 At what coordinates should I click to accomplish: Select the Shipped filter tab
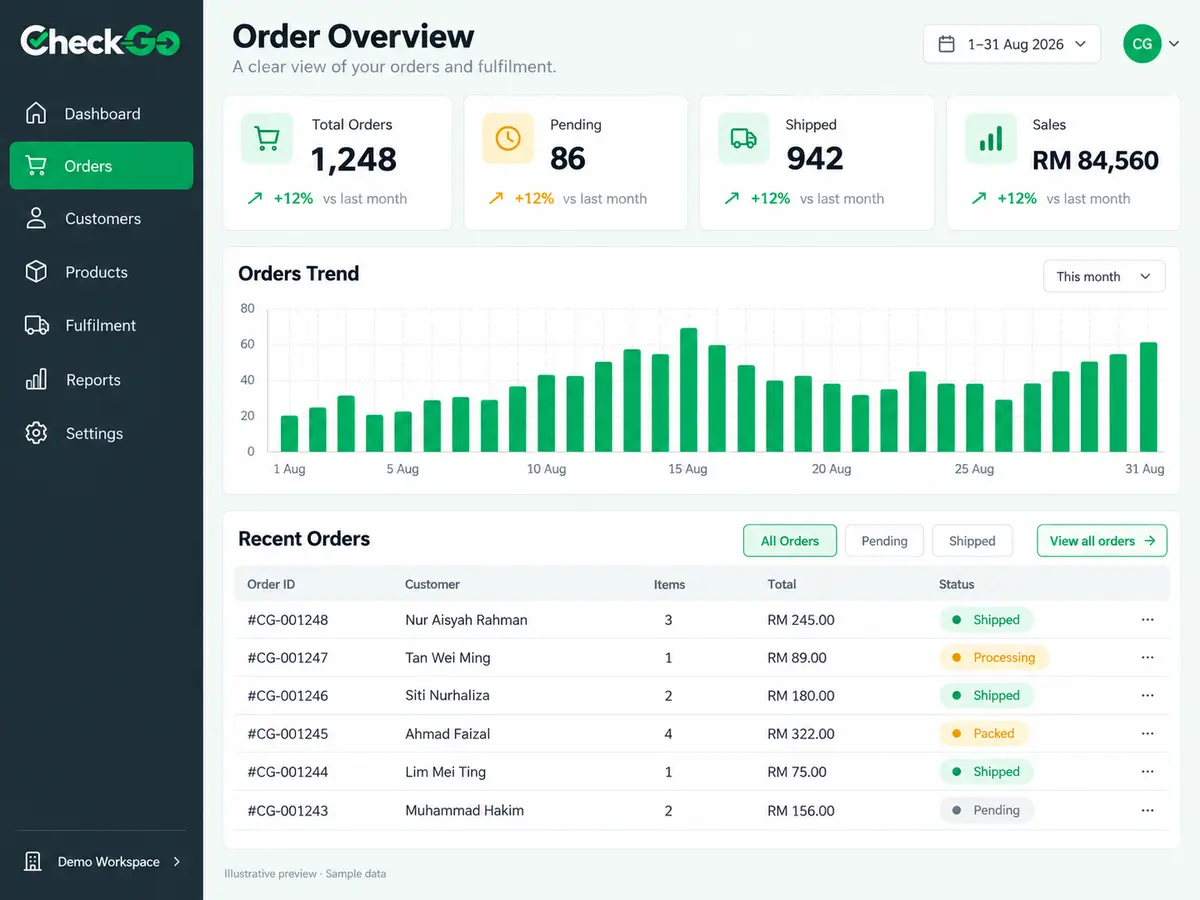pyautogui.click(x=972, y=541)
